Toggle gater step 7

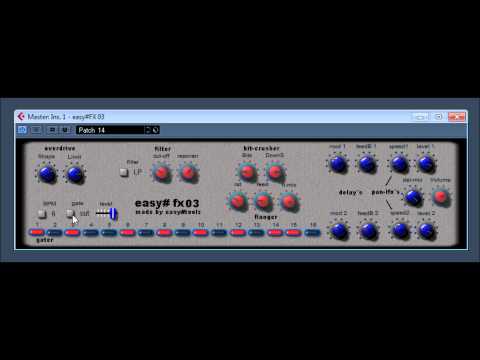[x=146, y=232]
